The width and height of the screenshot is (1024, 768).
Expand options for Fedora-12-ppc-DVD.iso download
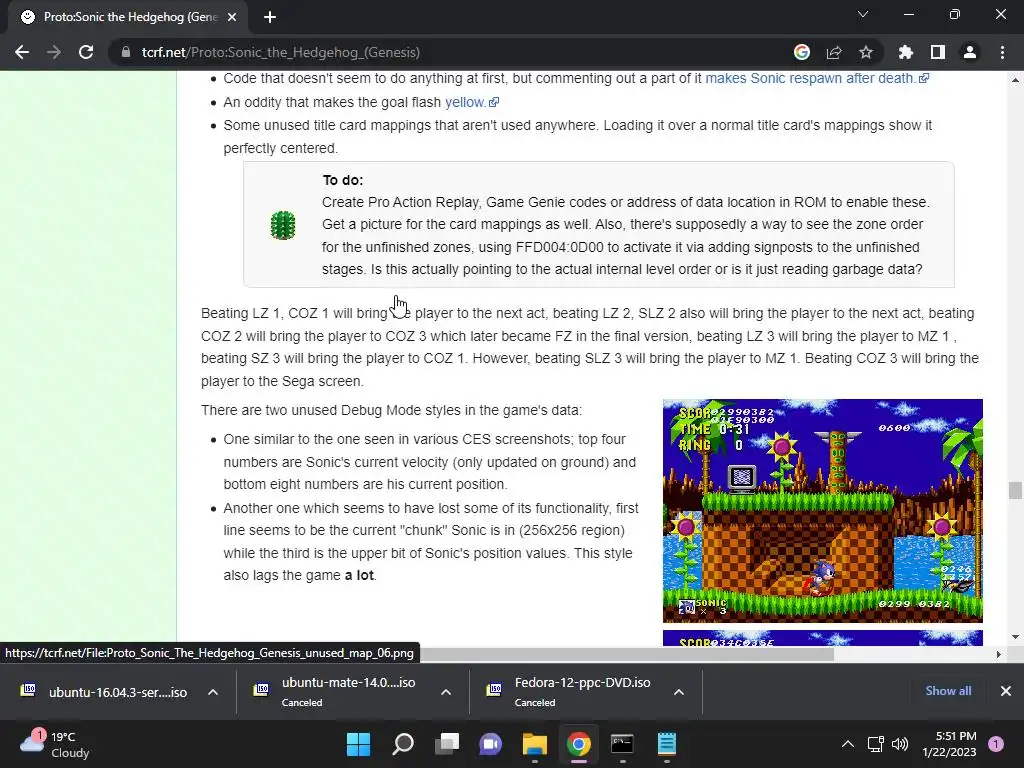679,692
